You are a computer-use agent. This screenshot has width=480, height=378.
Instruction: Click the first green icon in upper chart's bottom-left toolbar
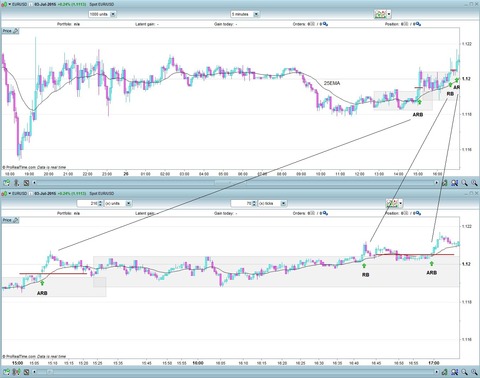tap(6, 183)
